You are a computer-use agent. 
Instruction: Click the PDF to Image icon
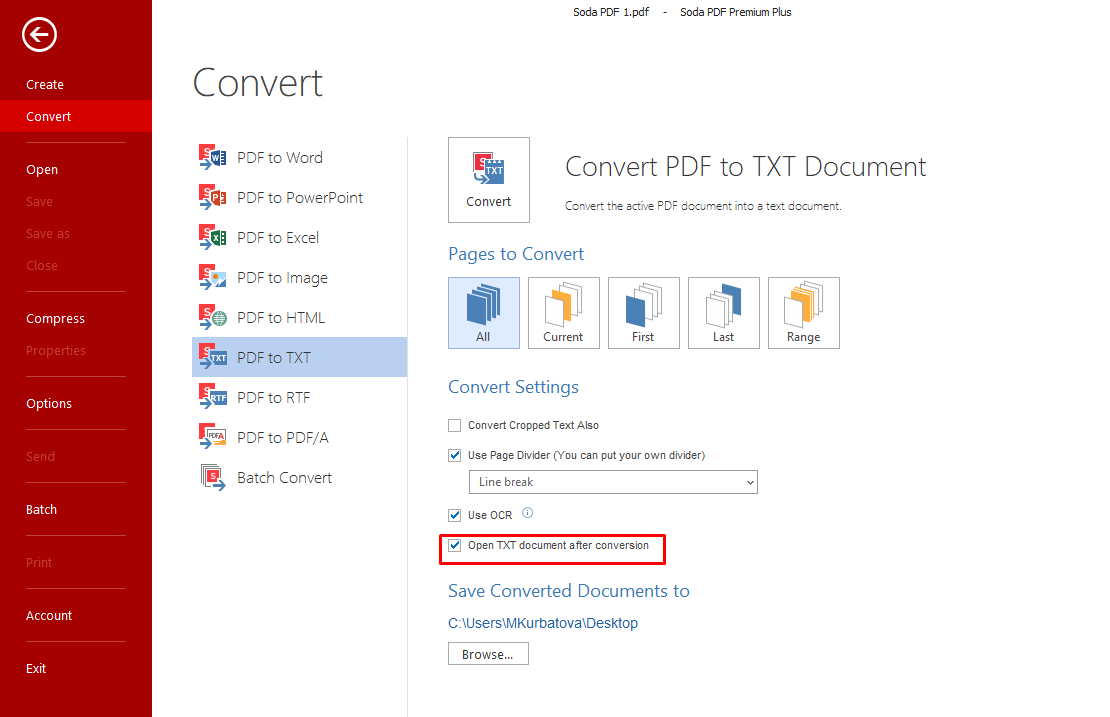(x=212, y=277)
